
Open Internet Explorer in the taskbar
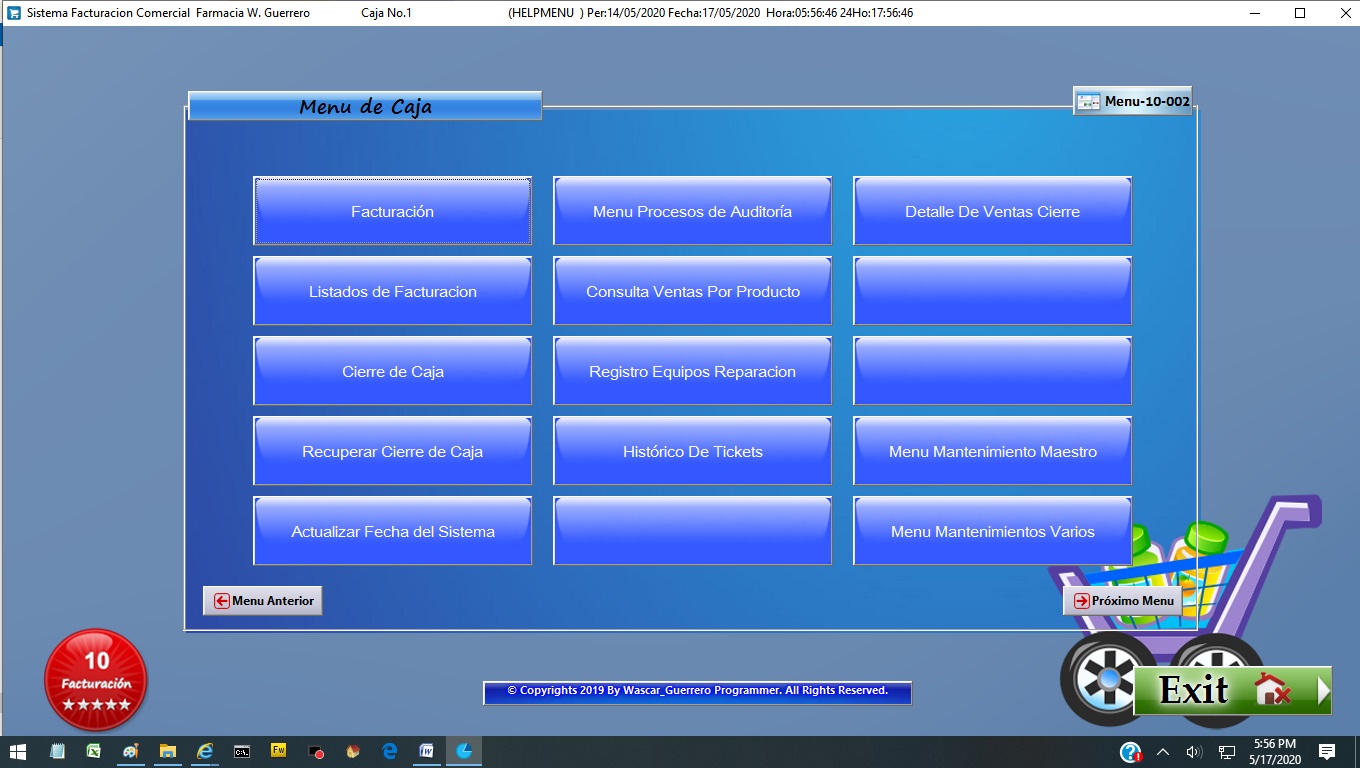click(x=205, y=751)
